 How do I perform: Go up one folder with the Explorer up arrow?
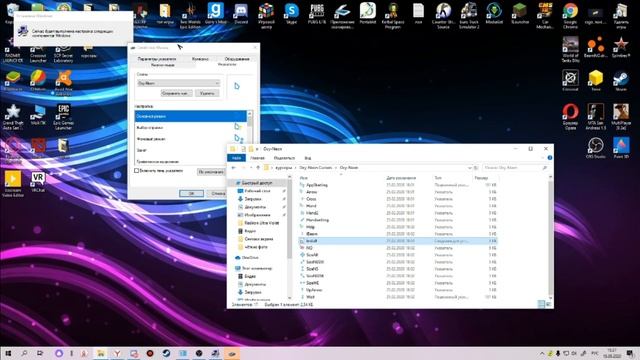tap(258, 168)
